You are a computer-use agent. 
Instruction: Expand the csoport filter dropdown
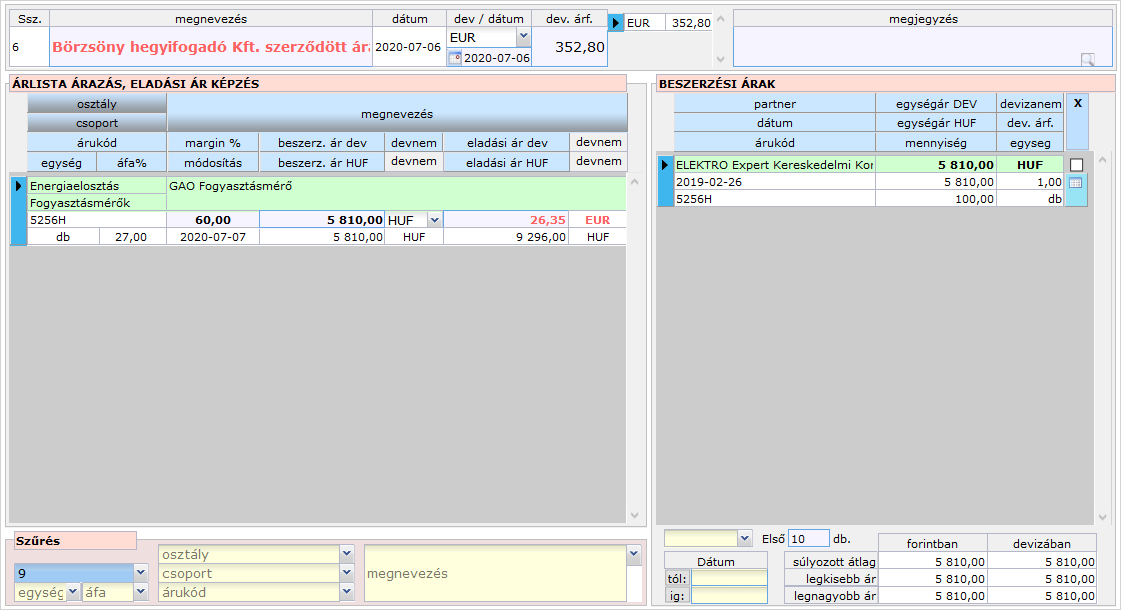[346, 574]
